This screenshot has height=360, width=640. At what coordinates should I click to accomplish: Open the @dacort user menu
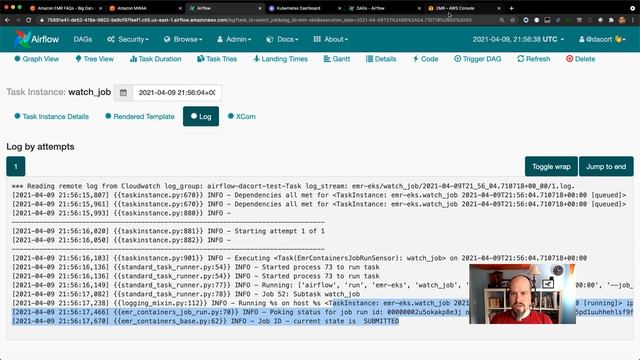[x=602, y=39]
